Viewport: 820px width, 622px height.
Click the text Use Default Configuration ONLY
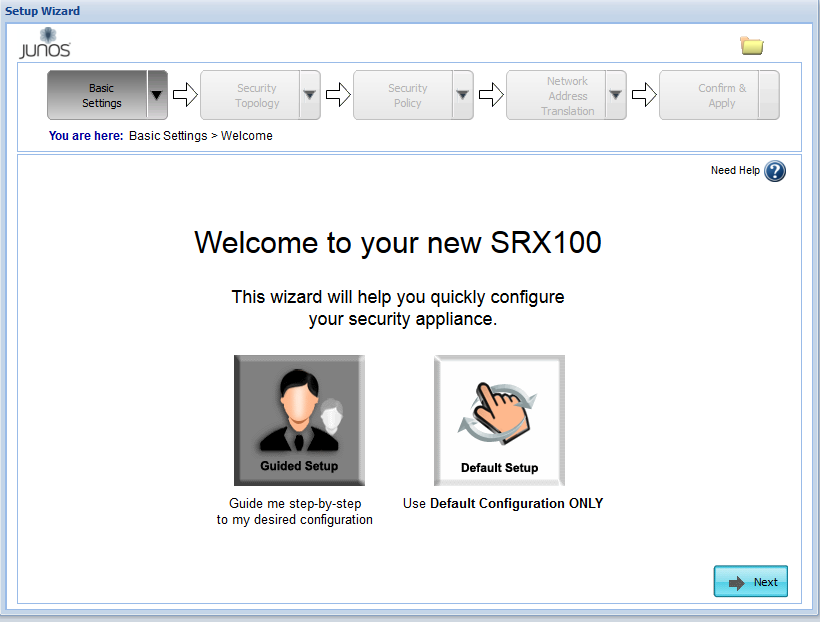coord(503,503)
